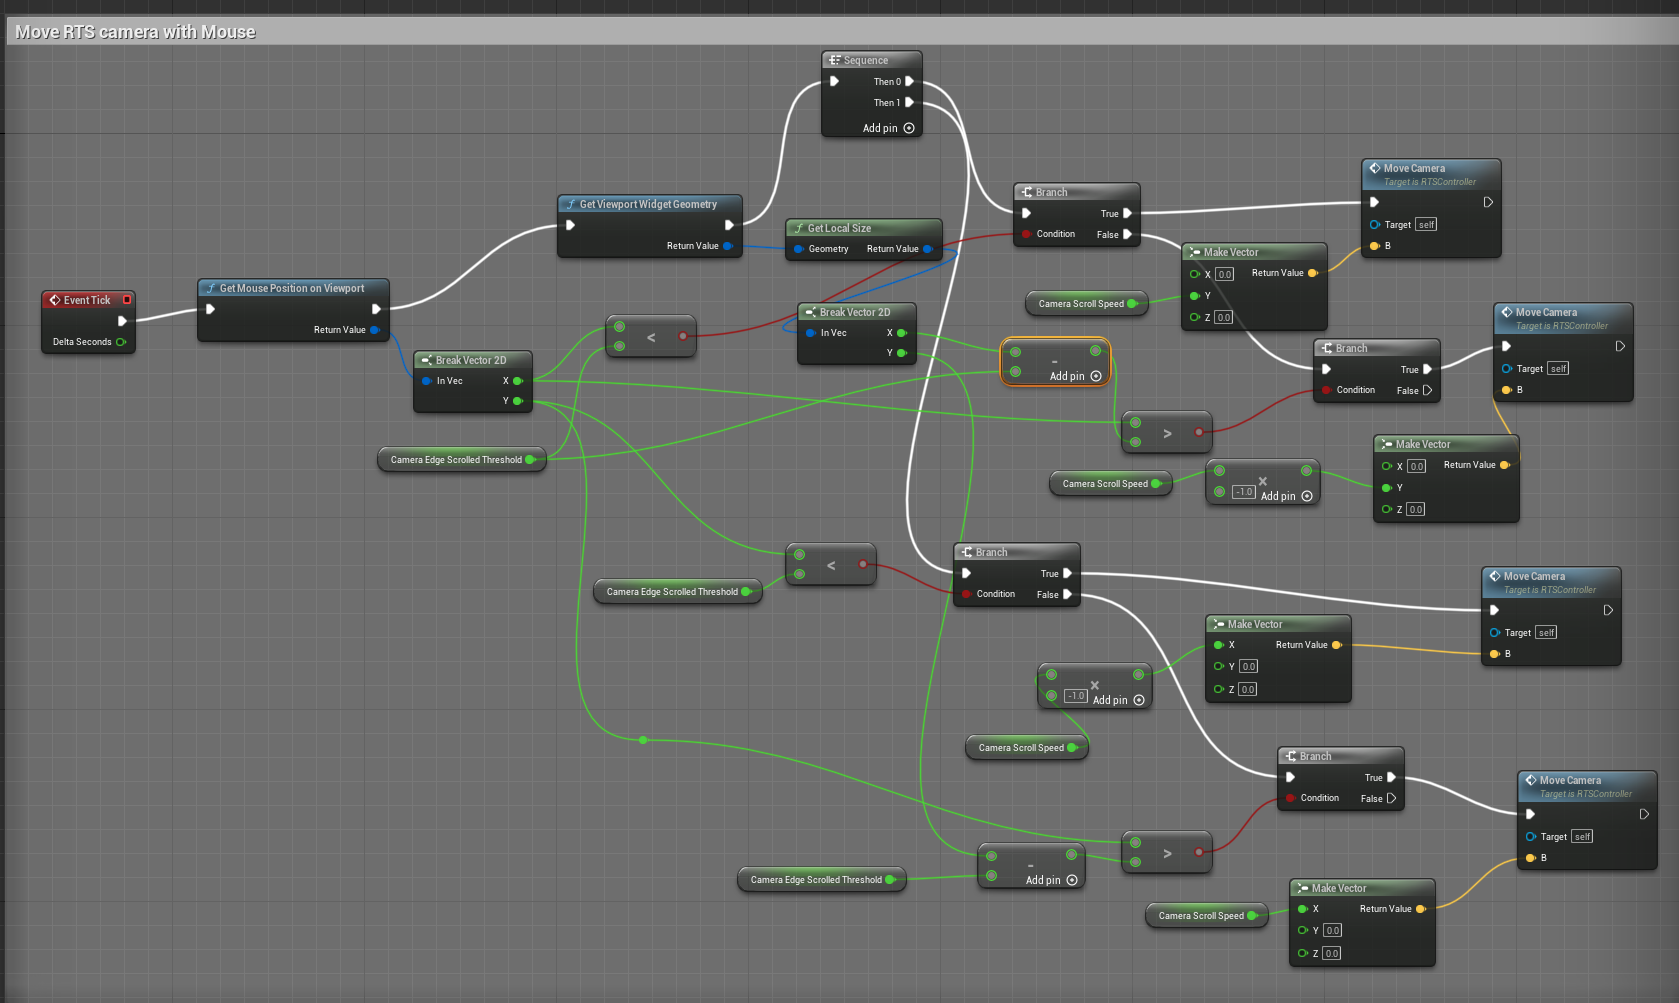
Task: Click the Sequence node header icon
Action: tap(834, 60)
